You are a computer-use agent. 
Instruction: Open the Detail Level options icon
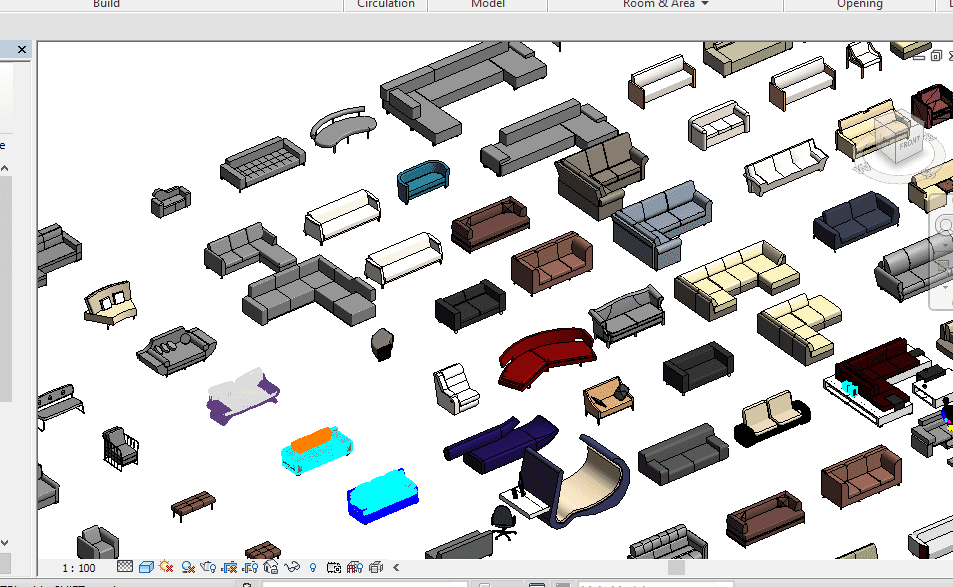pos(125,568)
